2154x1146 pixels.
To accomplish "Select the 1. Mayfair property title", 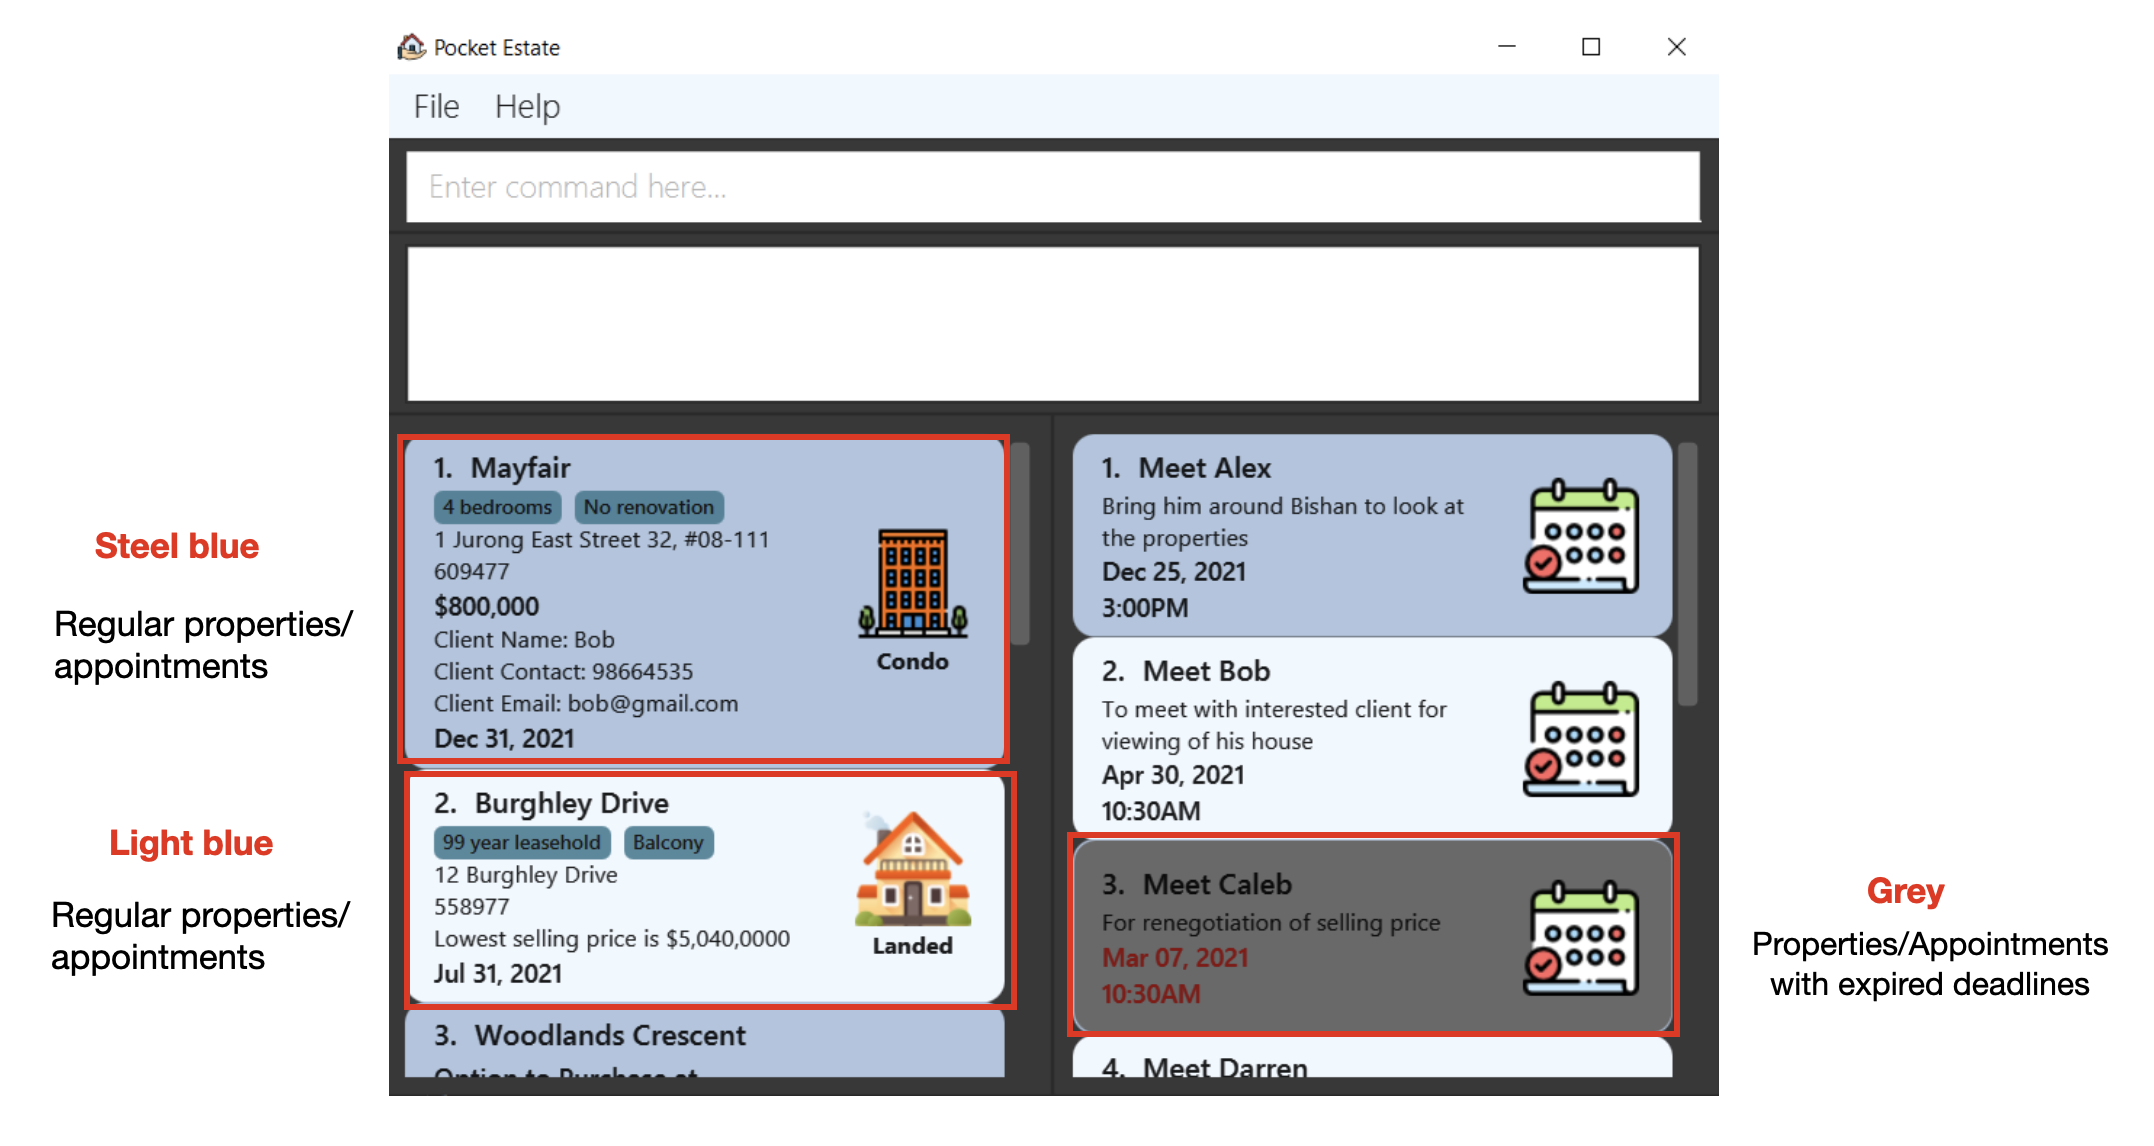I will pos(502,468).
